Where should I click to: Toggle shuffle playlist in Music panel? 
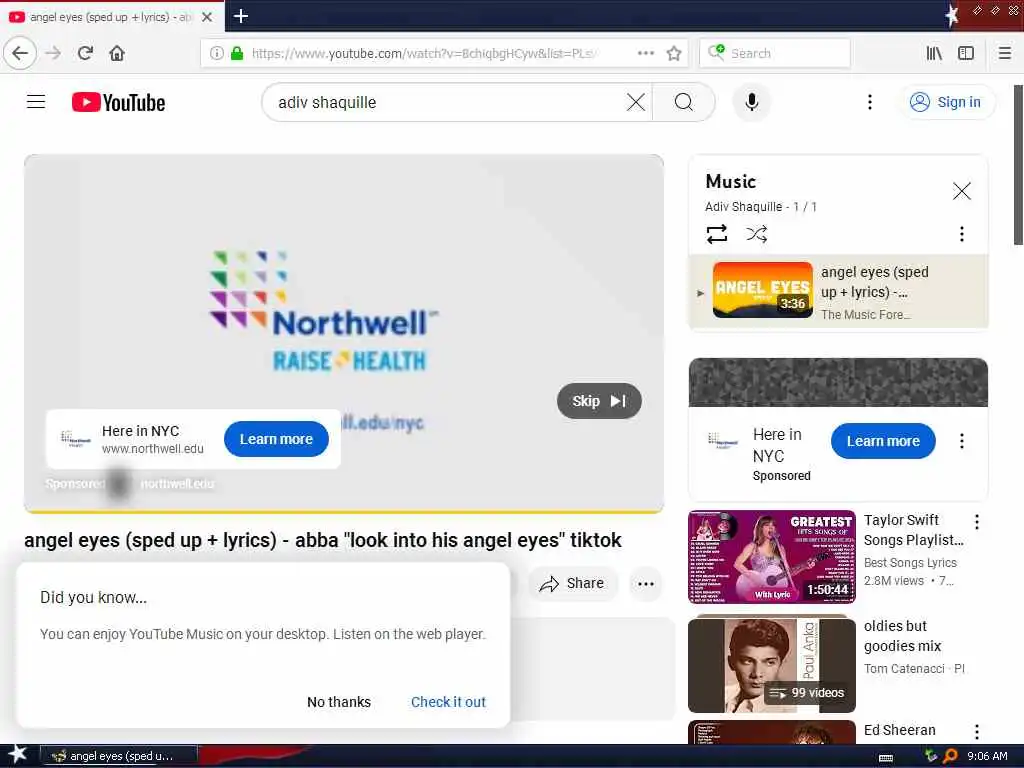757,234
